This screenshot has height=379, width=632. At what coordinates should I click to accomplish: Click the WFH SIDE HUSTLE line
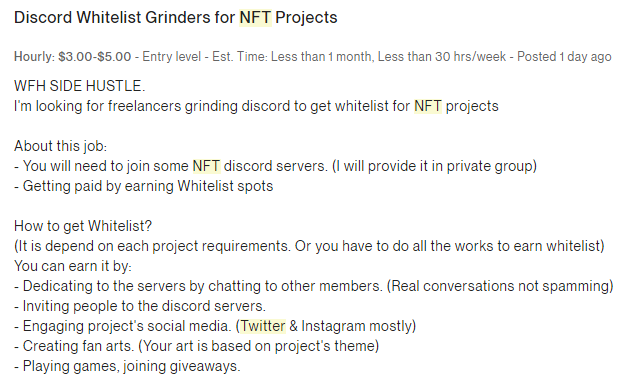coord(79,86)
